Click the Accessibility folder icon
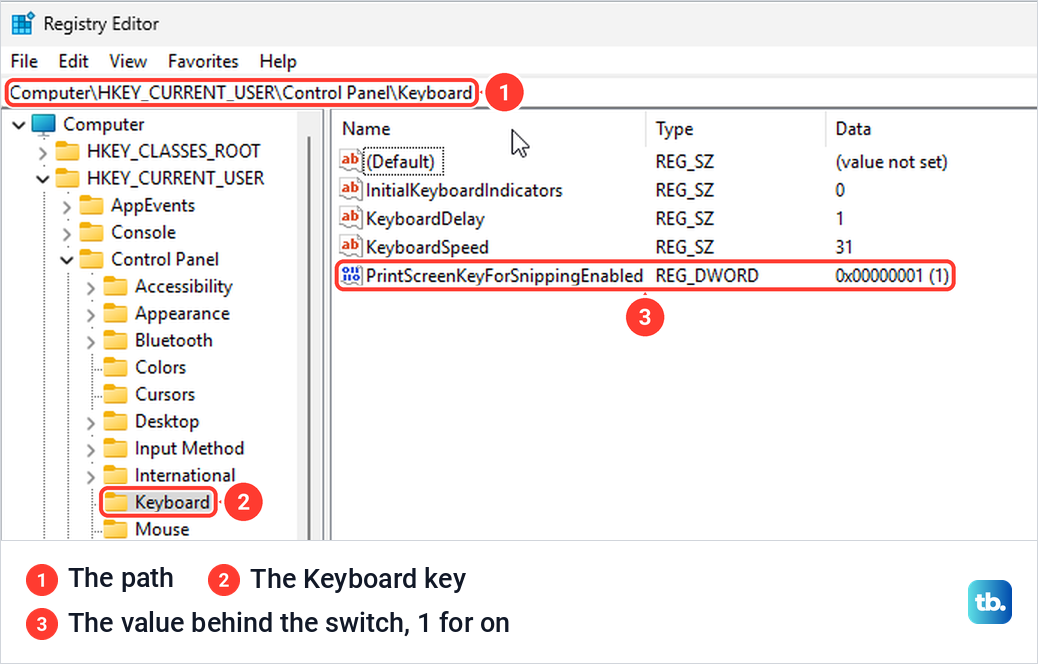The height and width of the screenshot is (664, 1038). [x=115, y=287]
